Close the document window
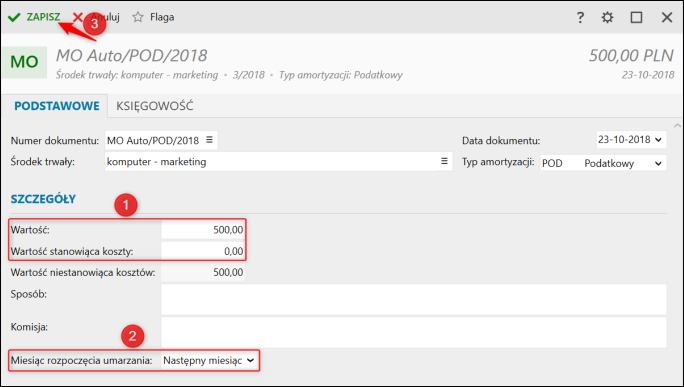This screenshot has width=684, height=387. tap(667, 17)
